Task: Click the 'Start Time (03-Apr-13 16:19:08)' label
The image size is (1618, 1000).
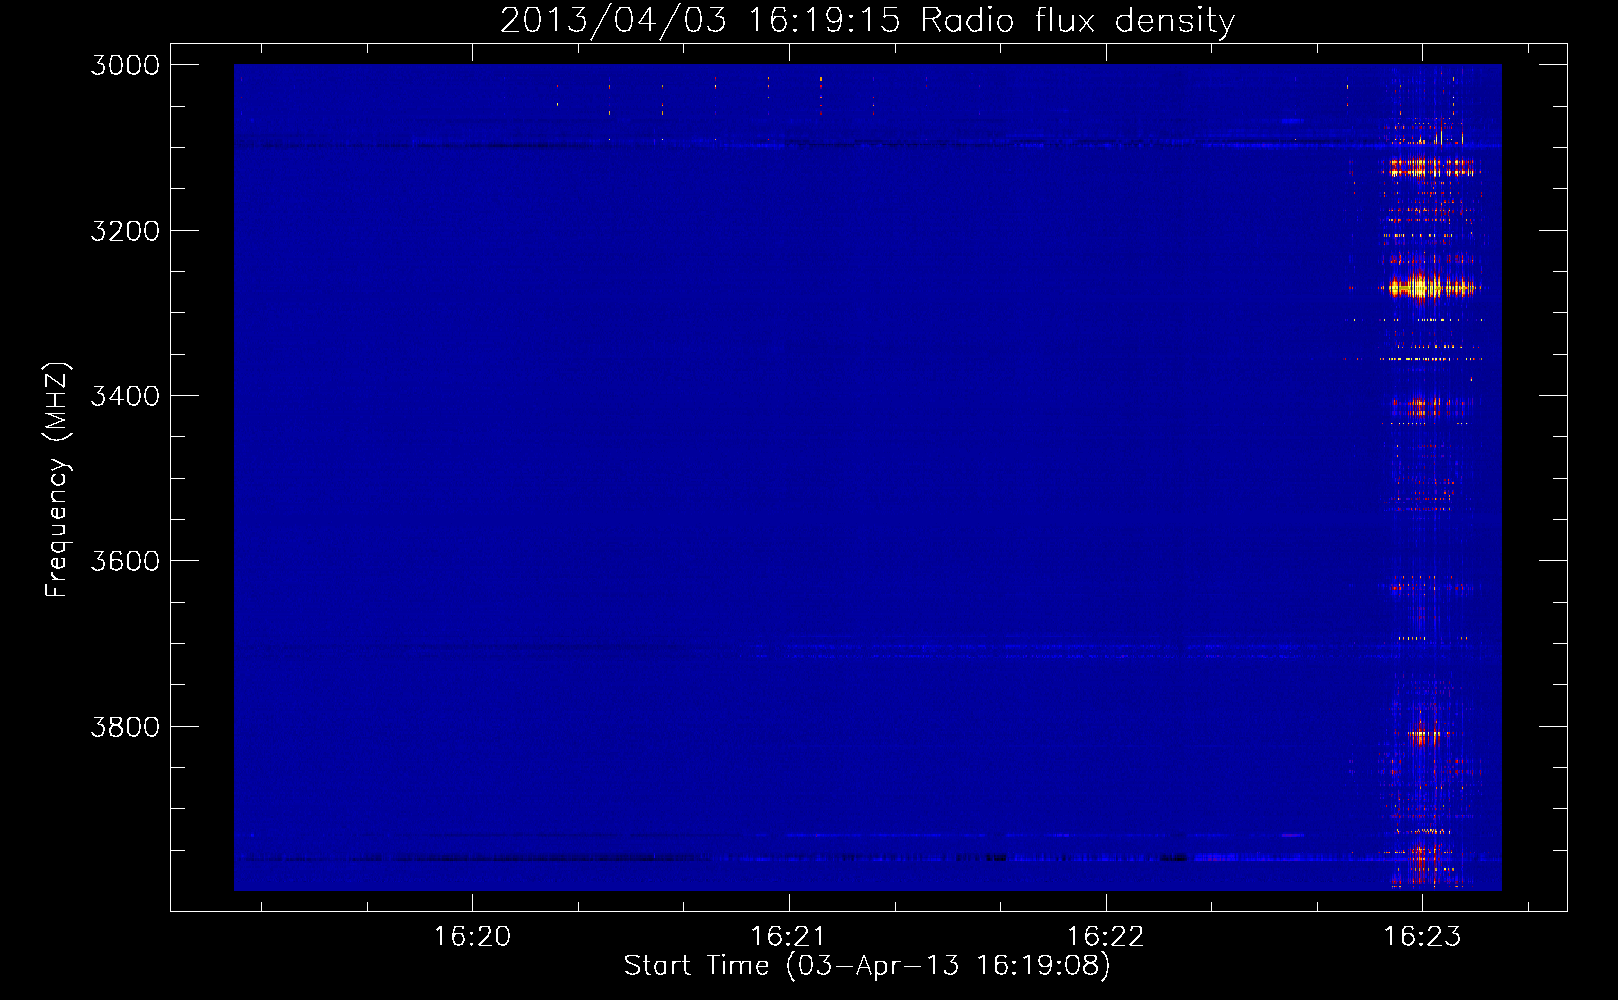Action: [x=867, y=966]
